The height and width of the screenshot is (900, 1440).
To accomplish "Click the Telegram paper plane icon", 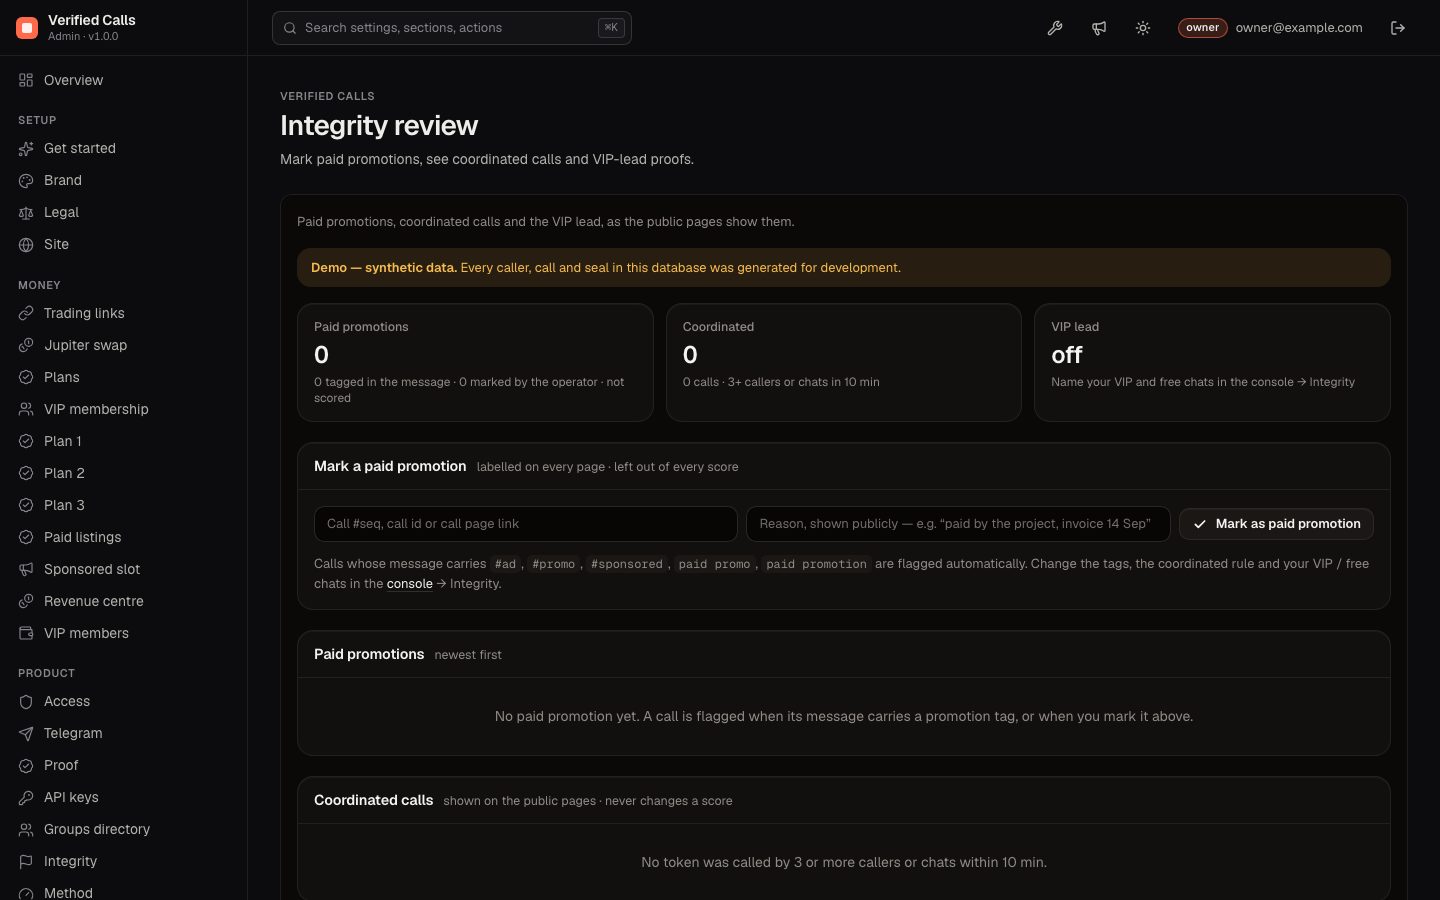I will [26, 733].
